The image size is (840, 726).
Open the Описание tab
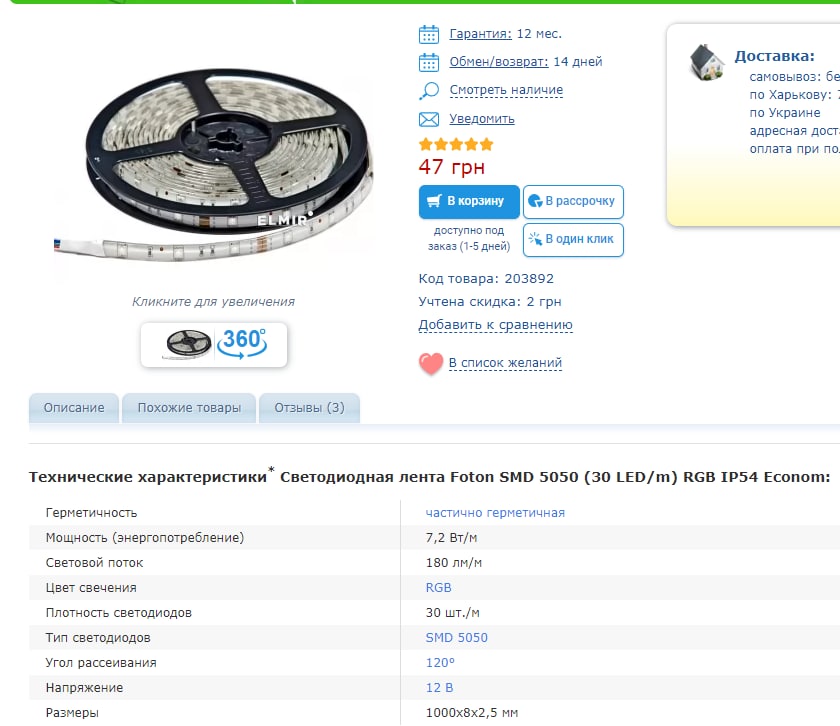[x=74, y=408]
